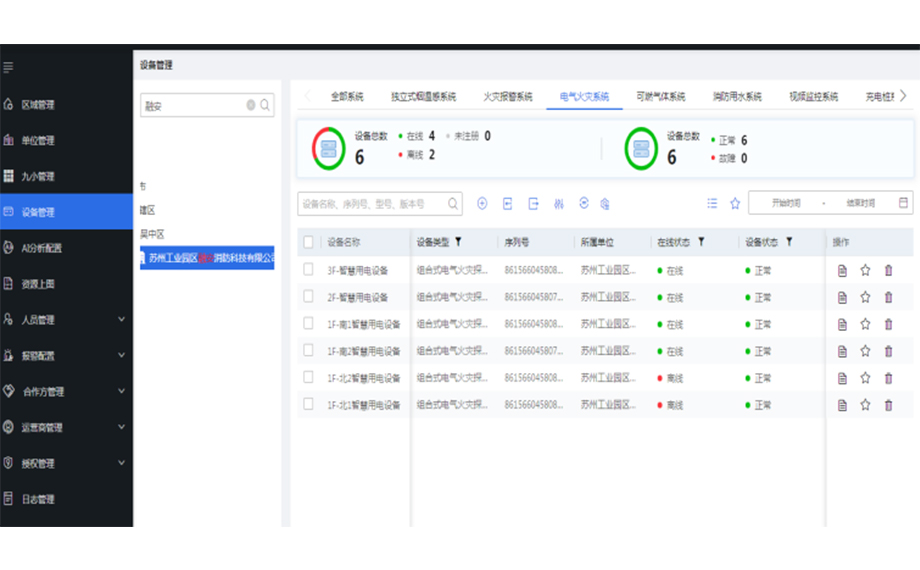
Task: Delete the 3F-智慧用电设备 row via trash icon
Action: (x=888, y=270)
